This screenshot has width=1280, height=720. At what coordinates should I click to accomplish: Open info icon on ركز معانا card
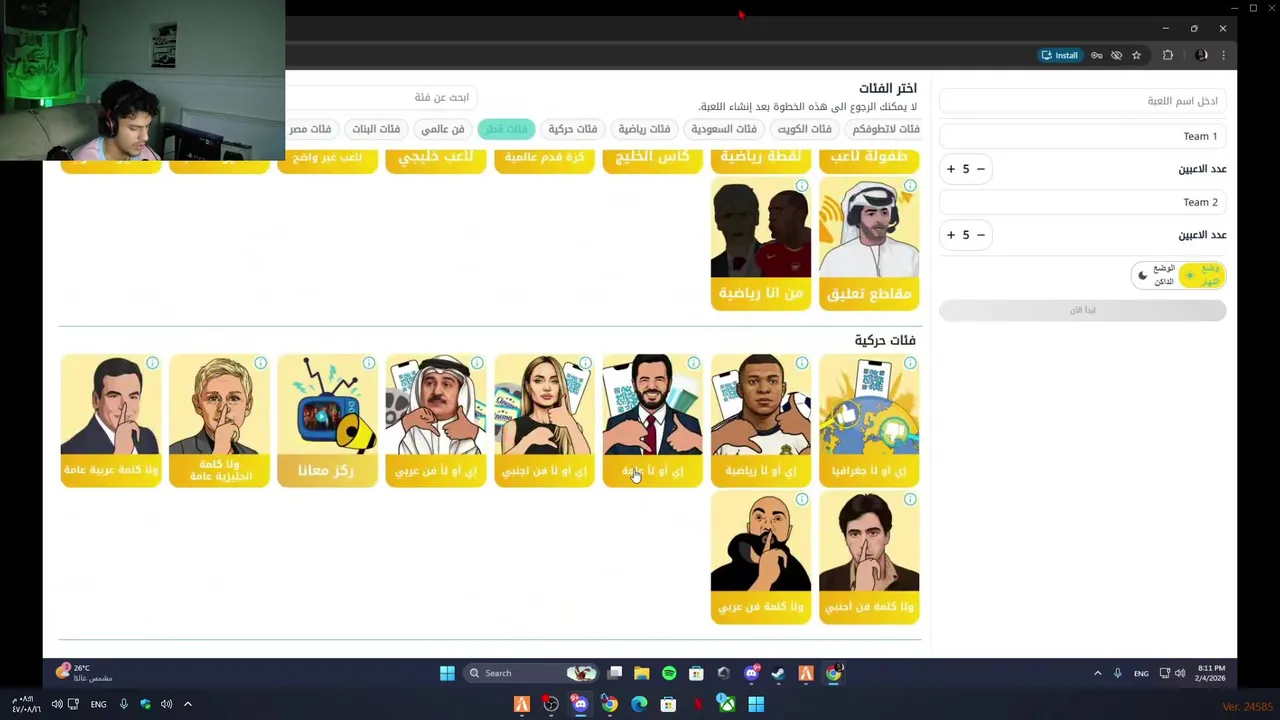(x=369, y=363)
